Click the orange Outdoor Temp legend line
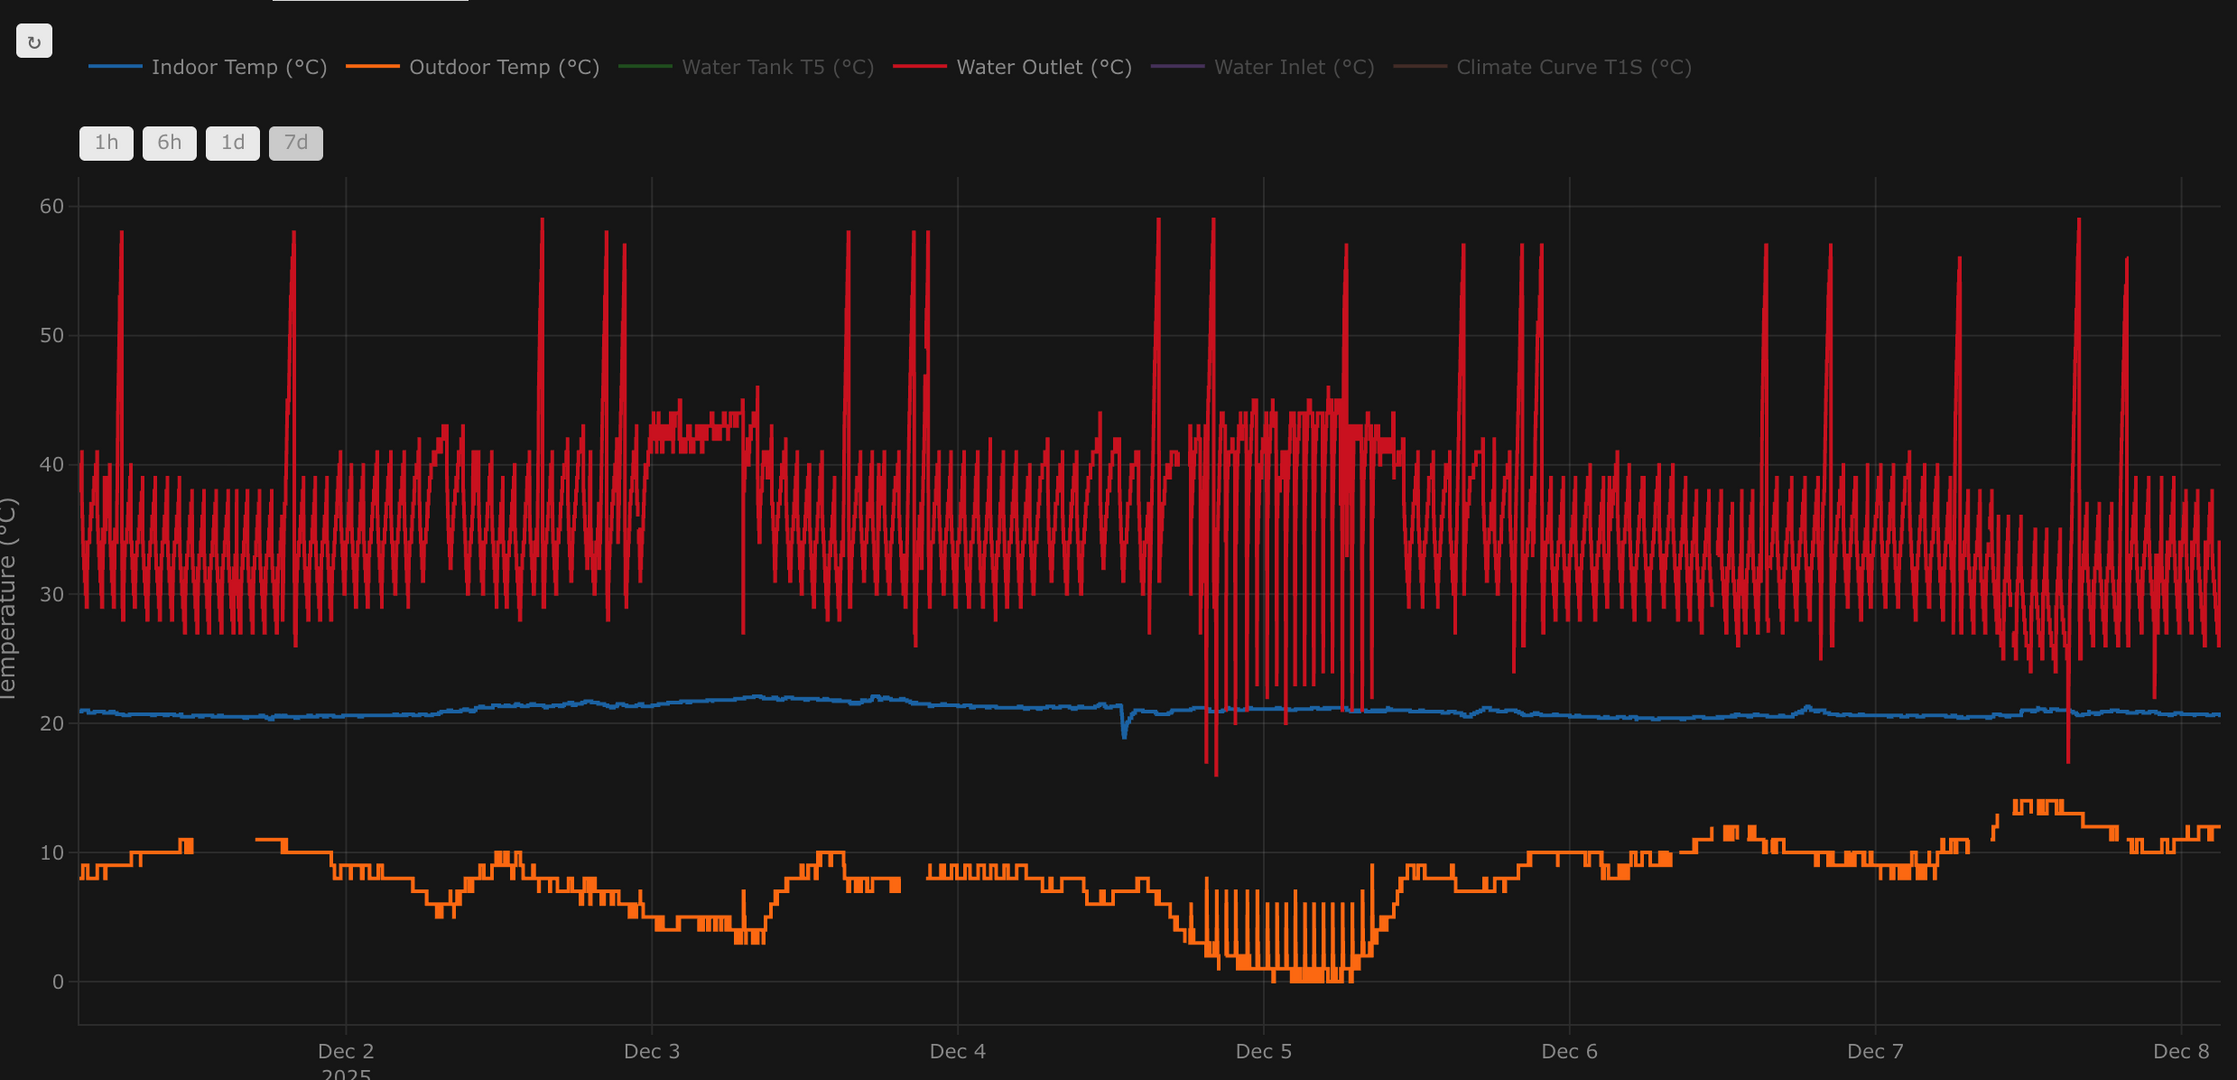This screenshot has height=1080, width=2237. point(372,67)
